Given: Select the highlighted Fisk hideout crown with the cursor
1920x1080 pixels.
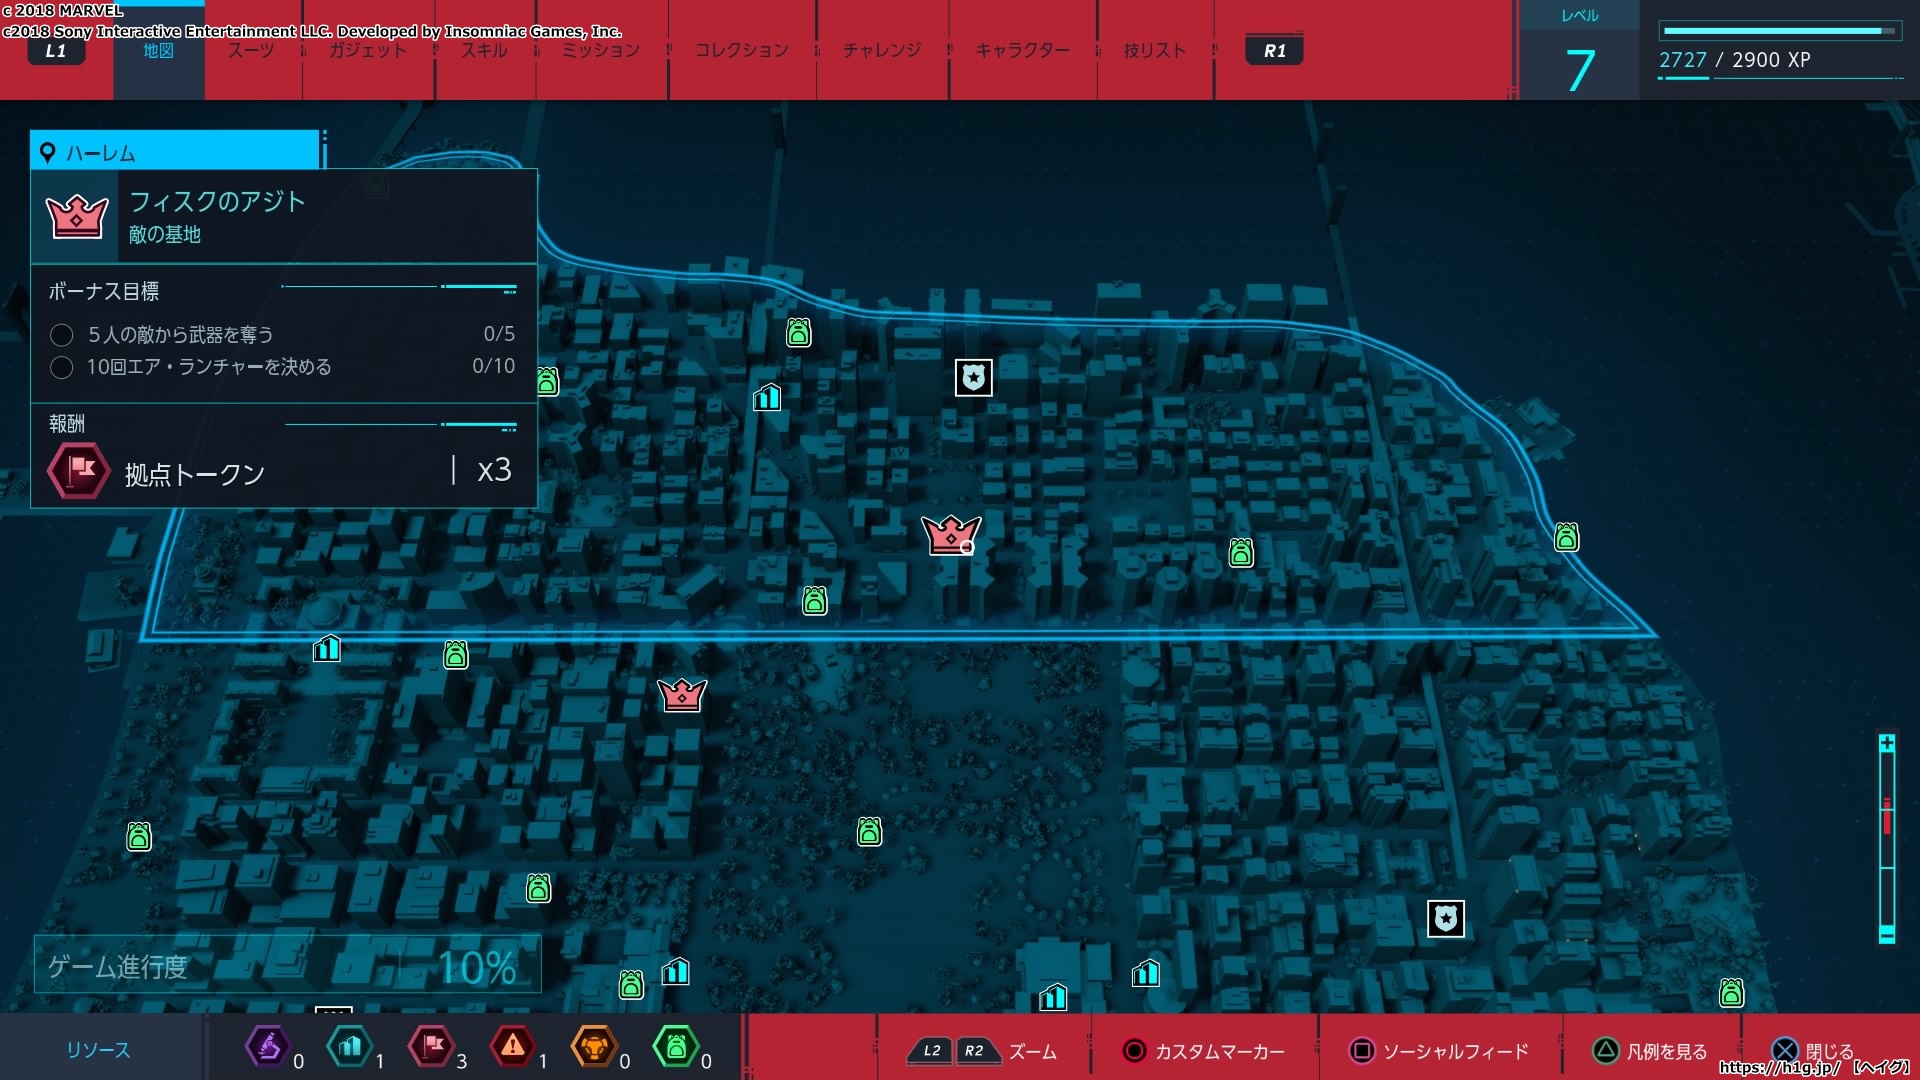Looking at the screenshot, I should [x=950, y=534].
